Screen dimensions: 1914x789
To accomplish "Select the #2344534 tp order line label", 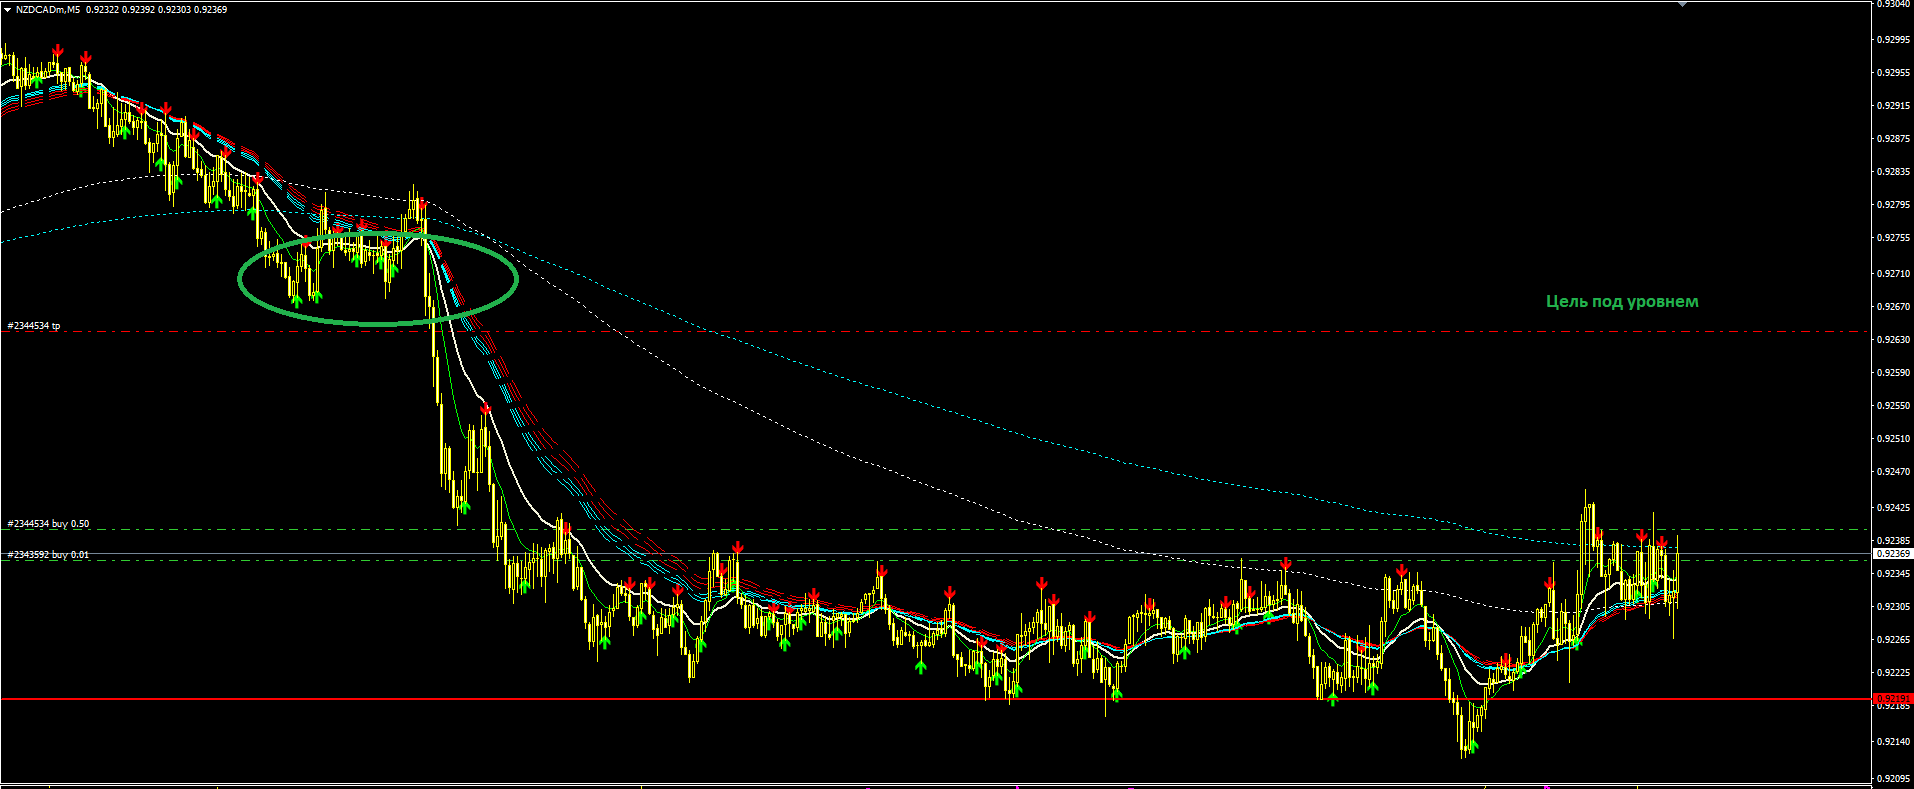I will (x=34, y=326).
